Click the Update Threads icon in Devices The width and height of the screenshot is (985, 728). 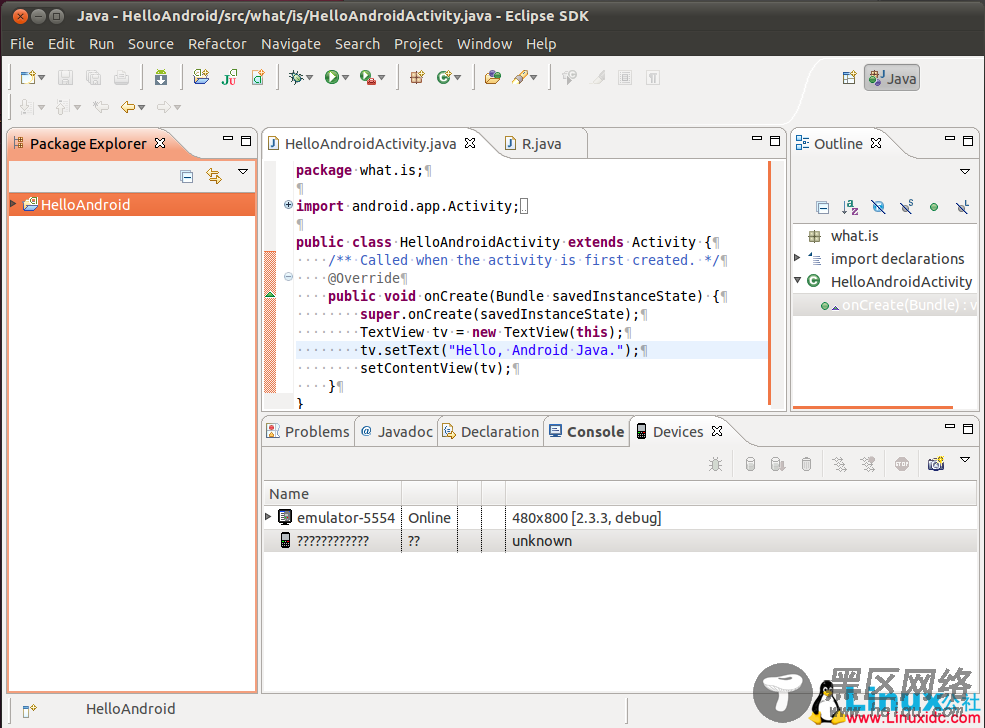point(839,464)
